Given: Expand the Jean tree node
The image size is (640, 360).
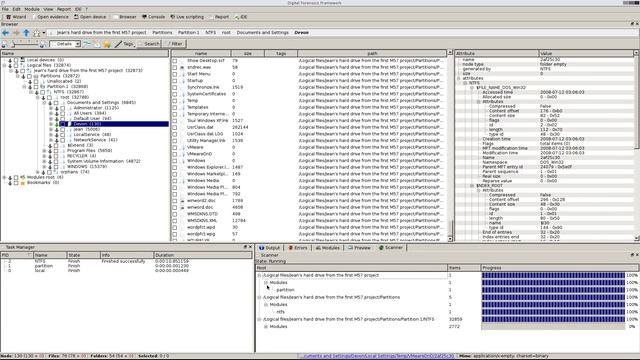Looking at the screenshot, I should [x=51, y=129].
